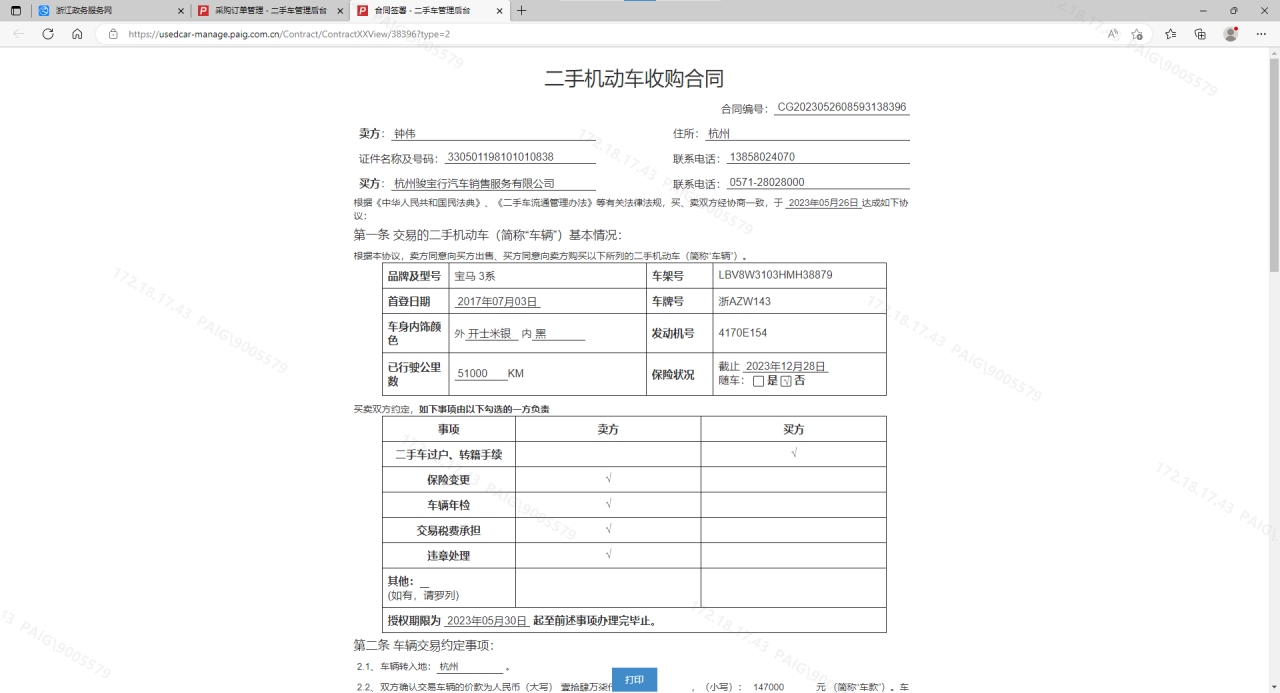Open the tab actions menu icon
The width and height of the screenshot is (1280, 693).
[16, 10]
